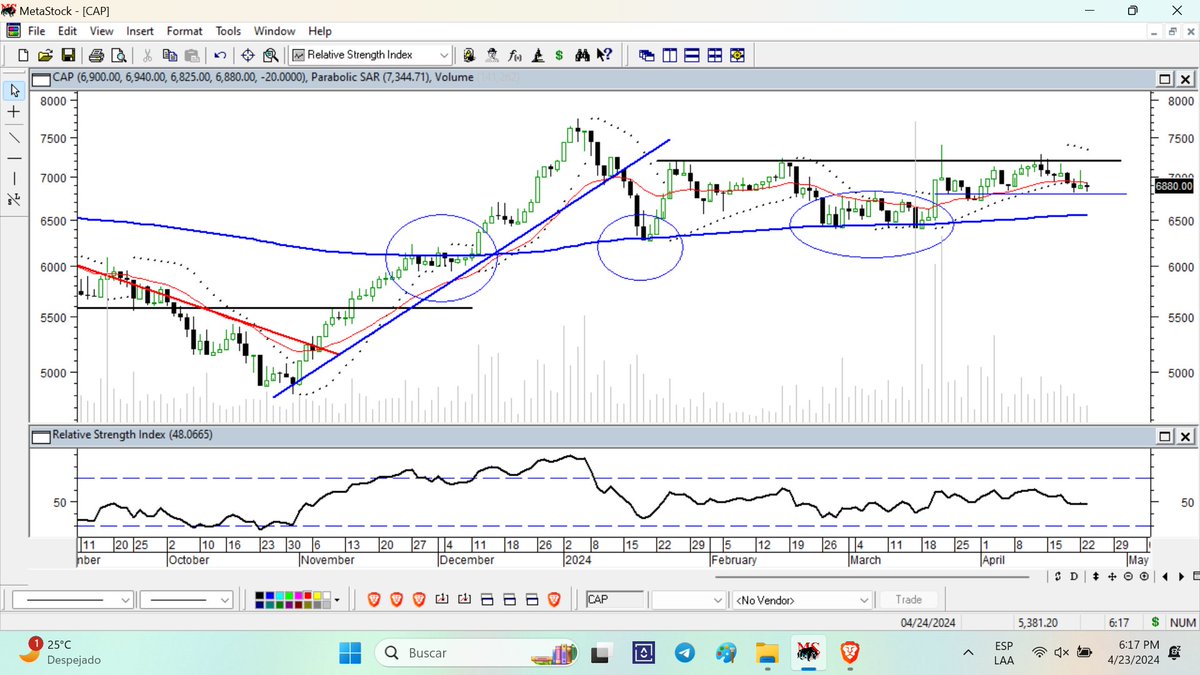
Task: Activate the What's This help pointer icon
Action: coord(604,55)
